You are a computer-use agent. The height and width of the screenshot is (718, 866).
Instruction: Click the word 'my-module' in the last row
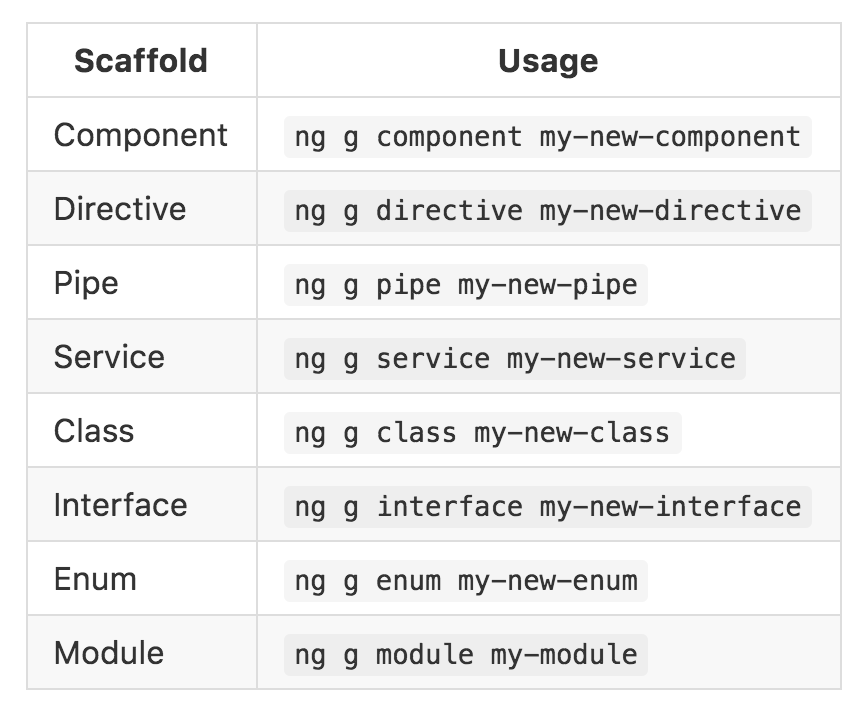(x=563, y=654)
